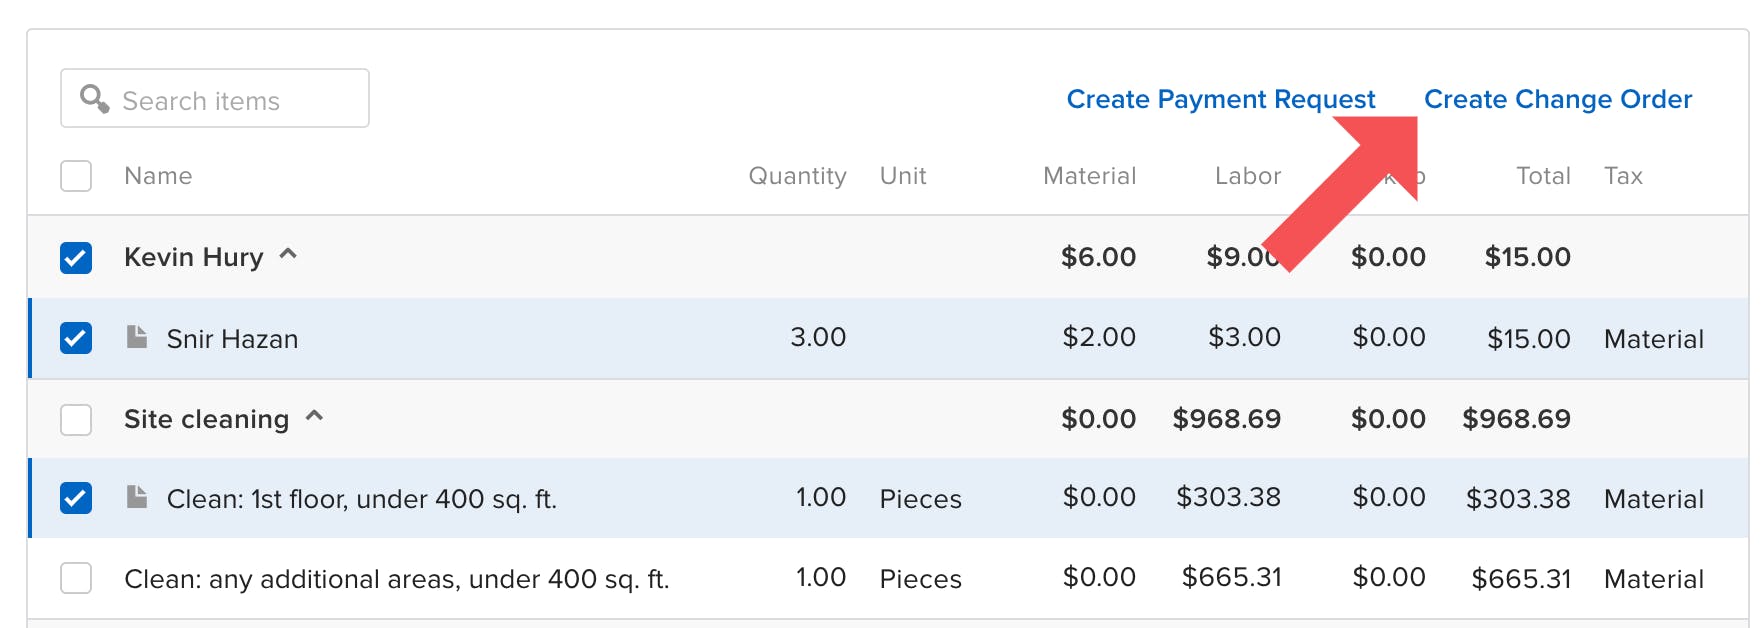
Task: Collapse the Kevin Hury group
Action: pos(288,254)
